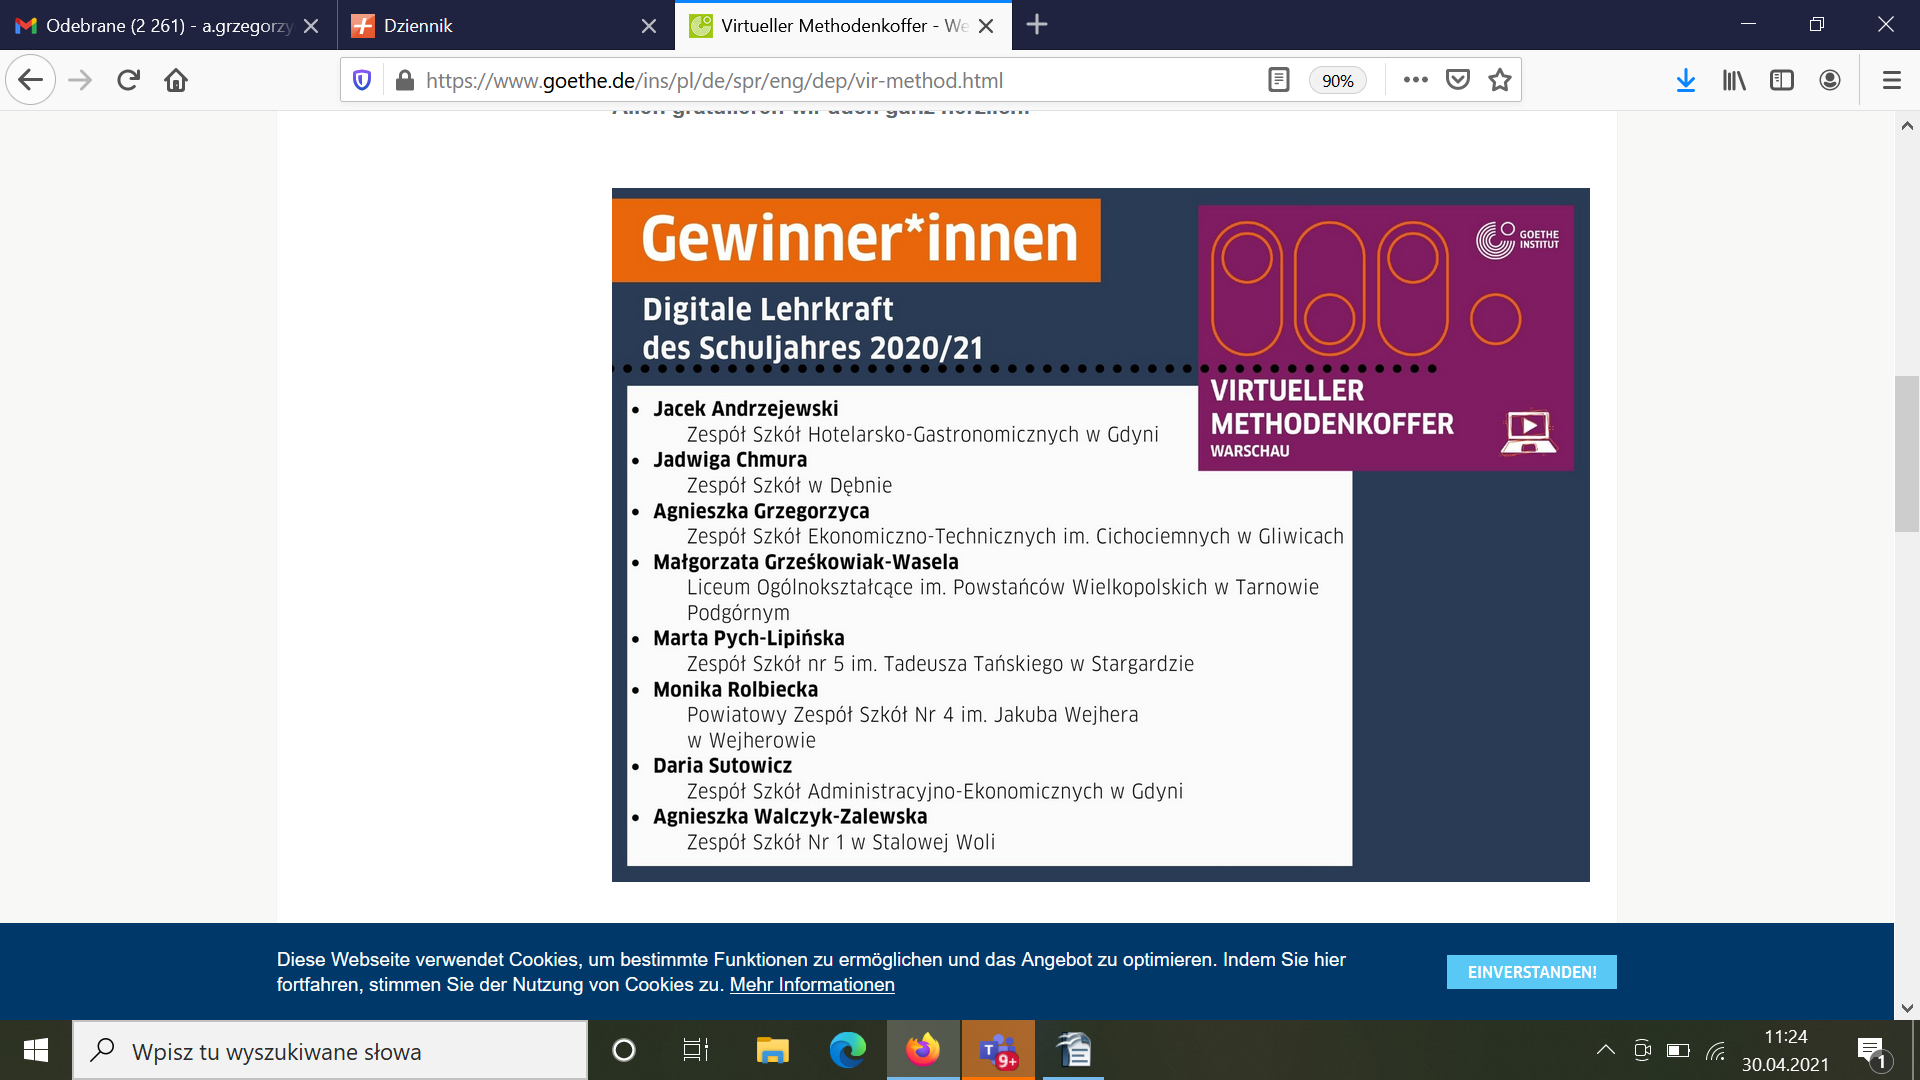The image size is (1920, 1080).
Task: Reload the current page
Action: tap(128, 80)
